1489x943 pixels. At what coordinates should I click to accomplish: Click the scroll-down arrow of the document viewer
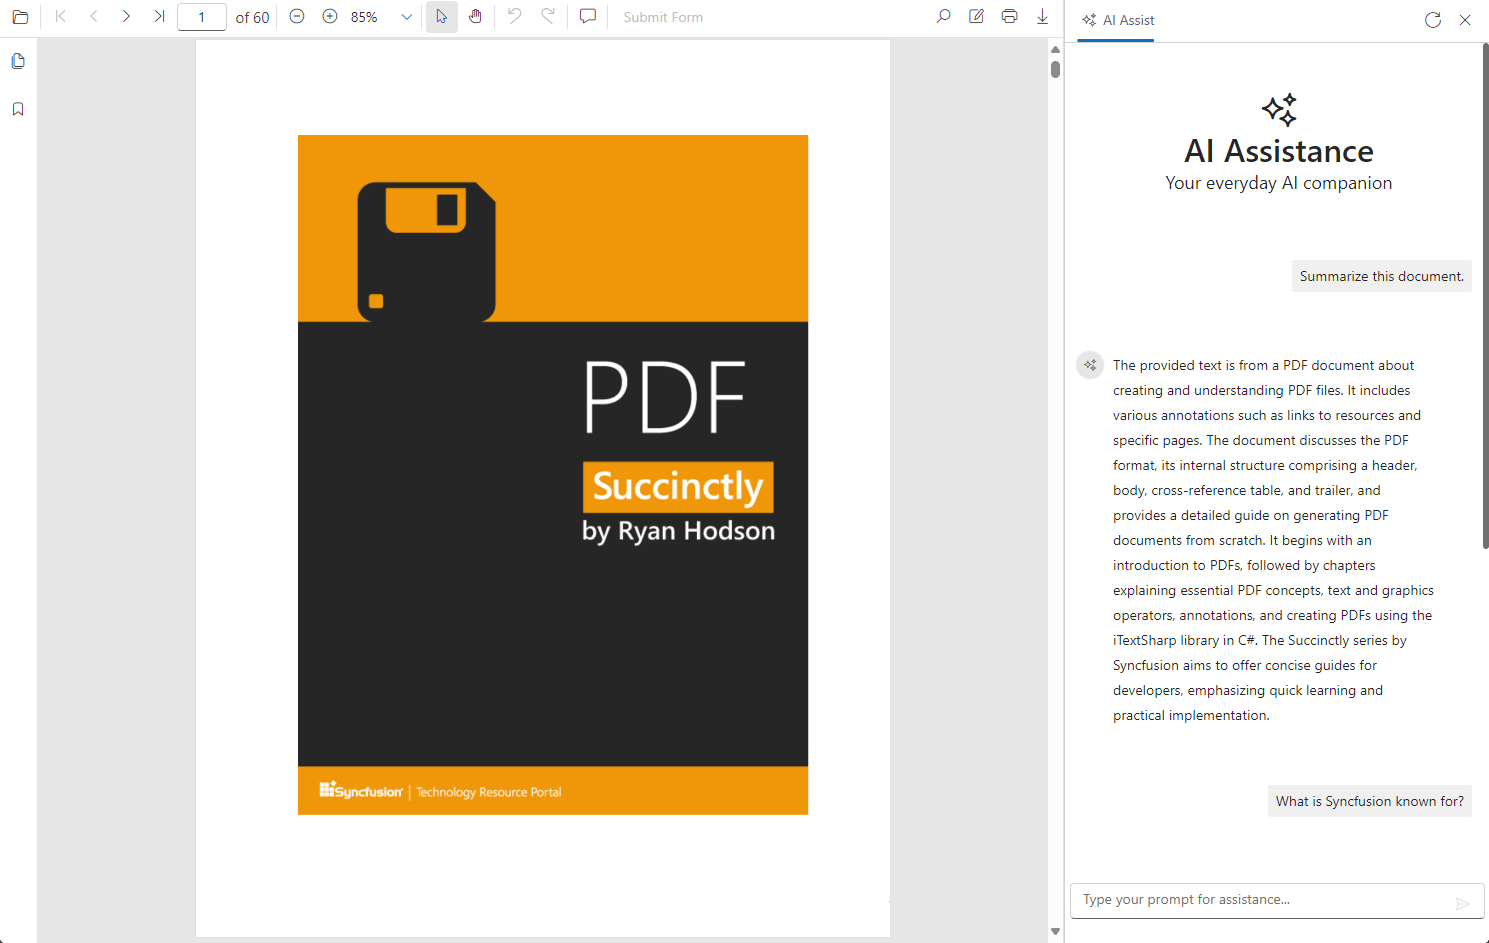tap(1055, 931)
